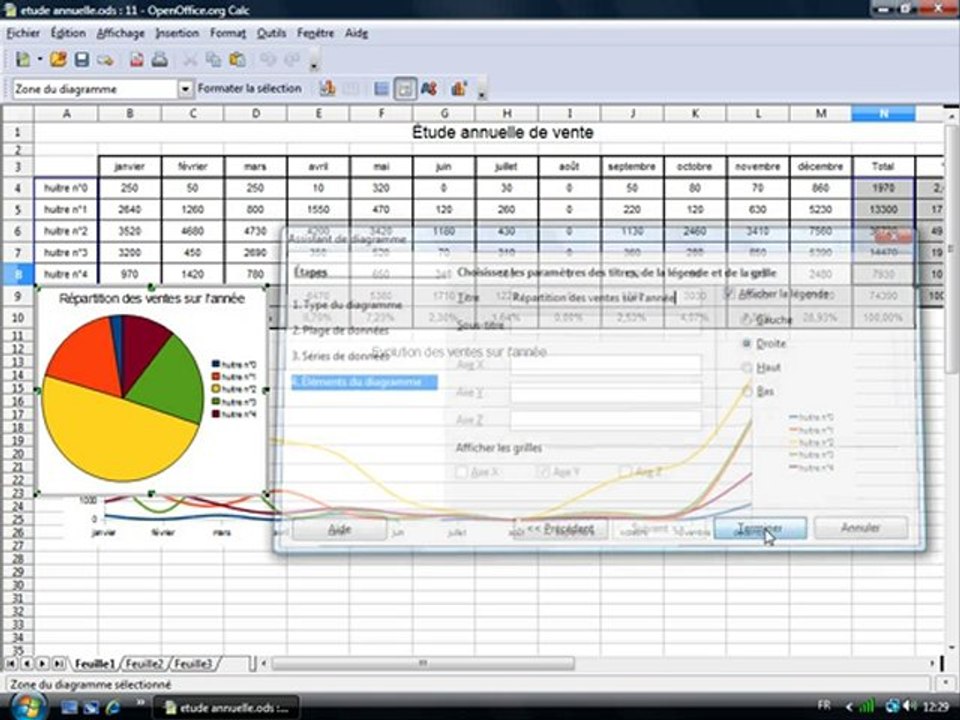Click the Chart type icon
The width and height of the screenshot is (960, 720).
pos(328,89)
